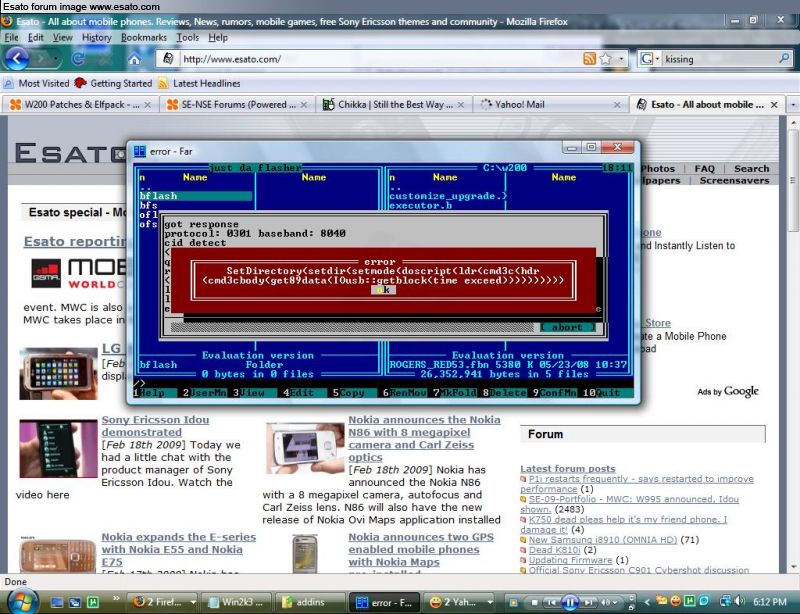Open the Help menu in Firefox
Viewport: 800px width, 614px height.
pyautogui.click(x=218, y=37)
